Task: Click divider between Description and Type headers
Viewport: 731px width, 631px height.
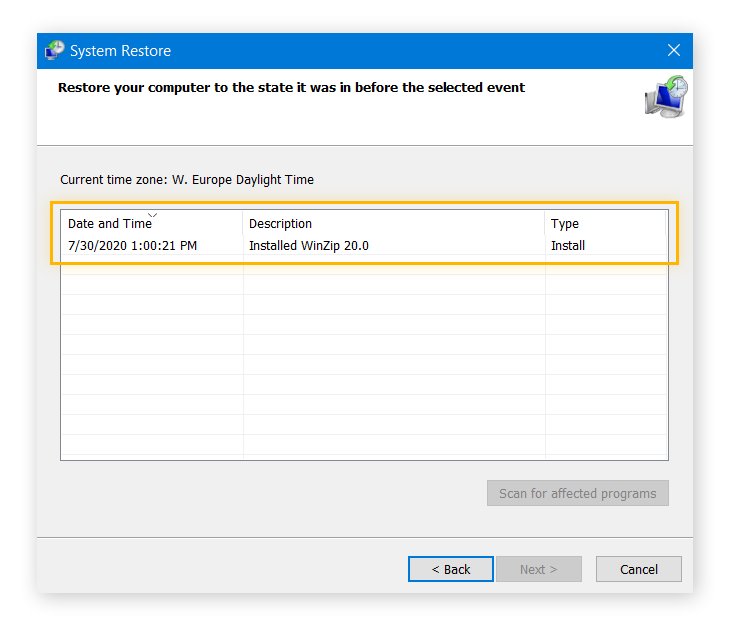Action: click(545, 224)
